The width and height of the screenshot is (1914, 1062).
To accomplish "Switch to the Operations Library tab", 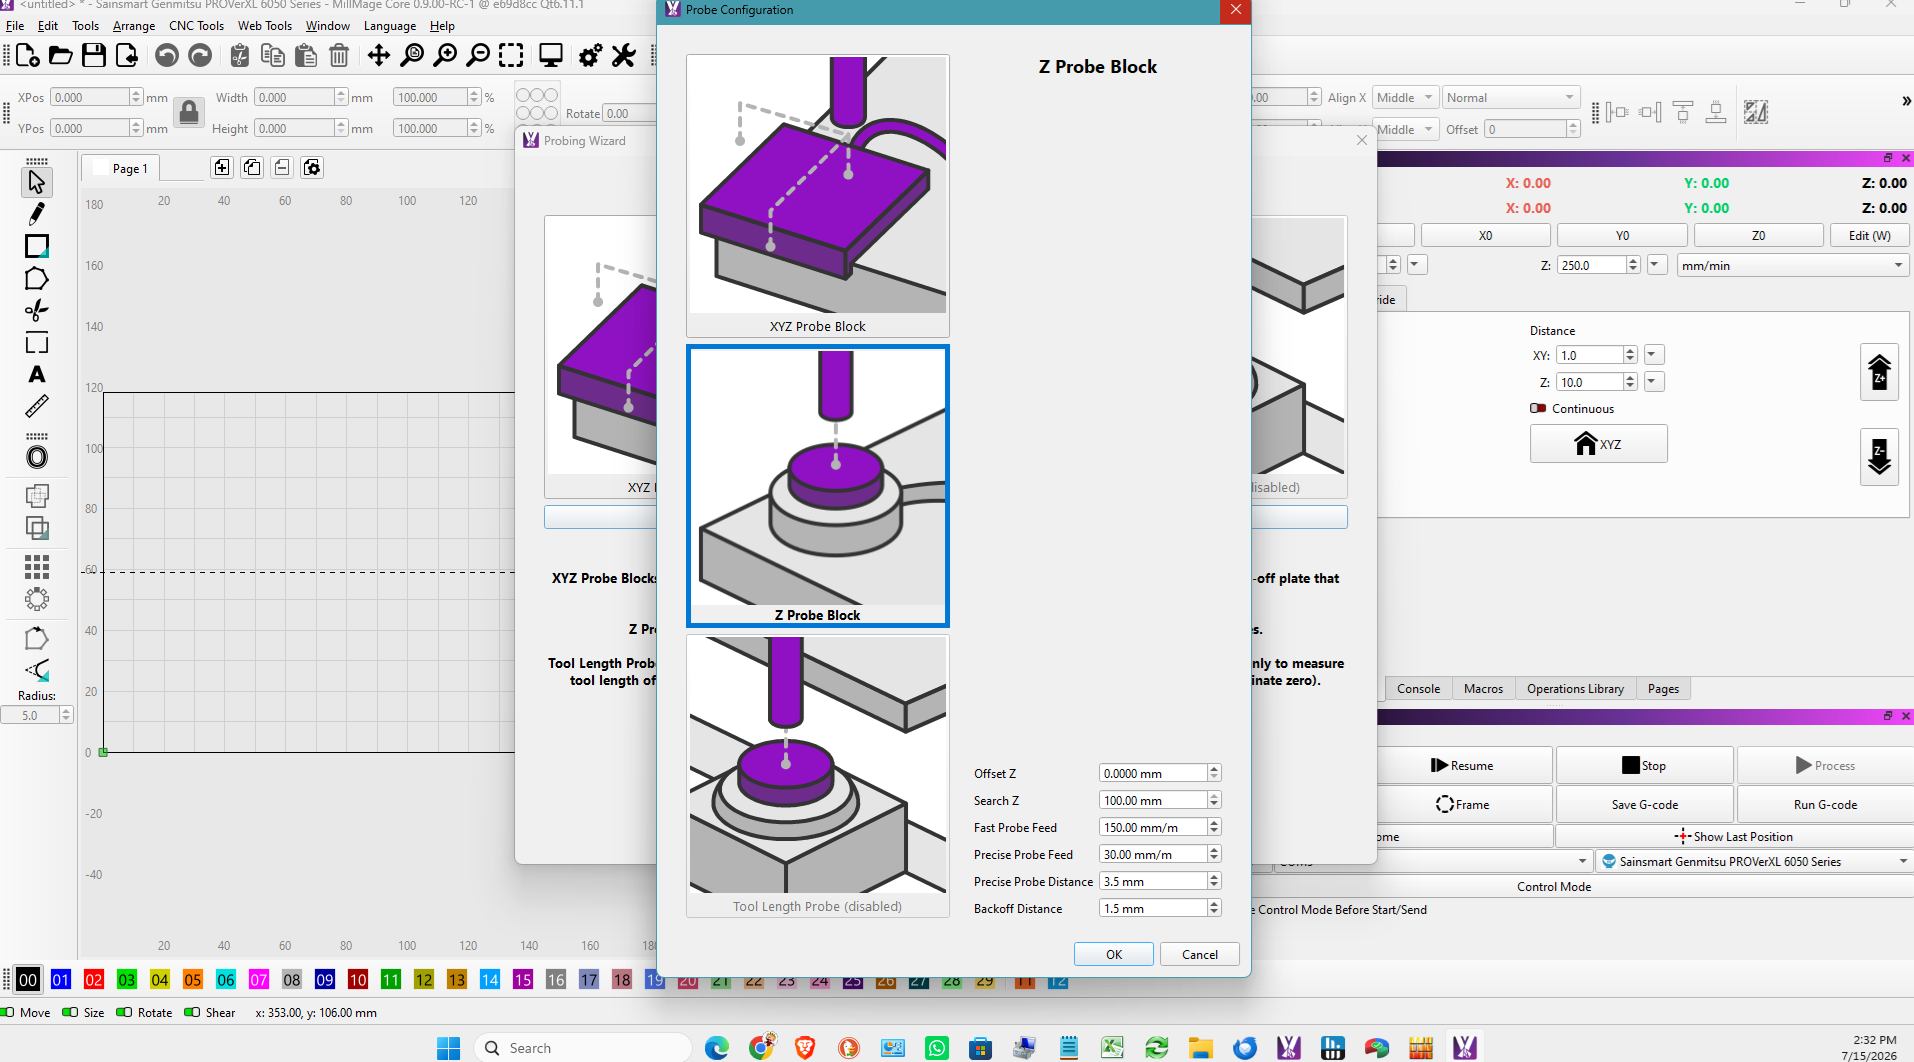I will coord(1575,689).
